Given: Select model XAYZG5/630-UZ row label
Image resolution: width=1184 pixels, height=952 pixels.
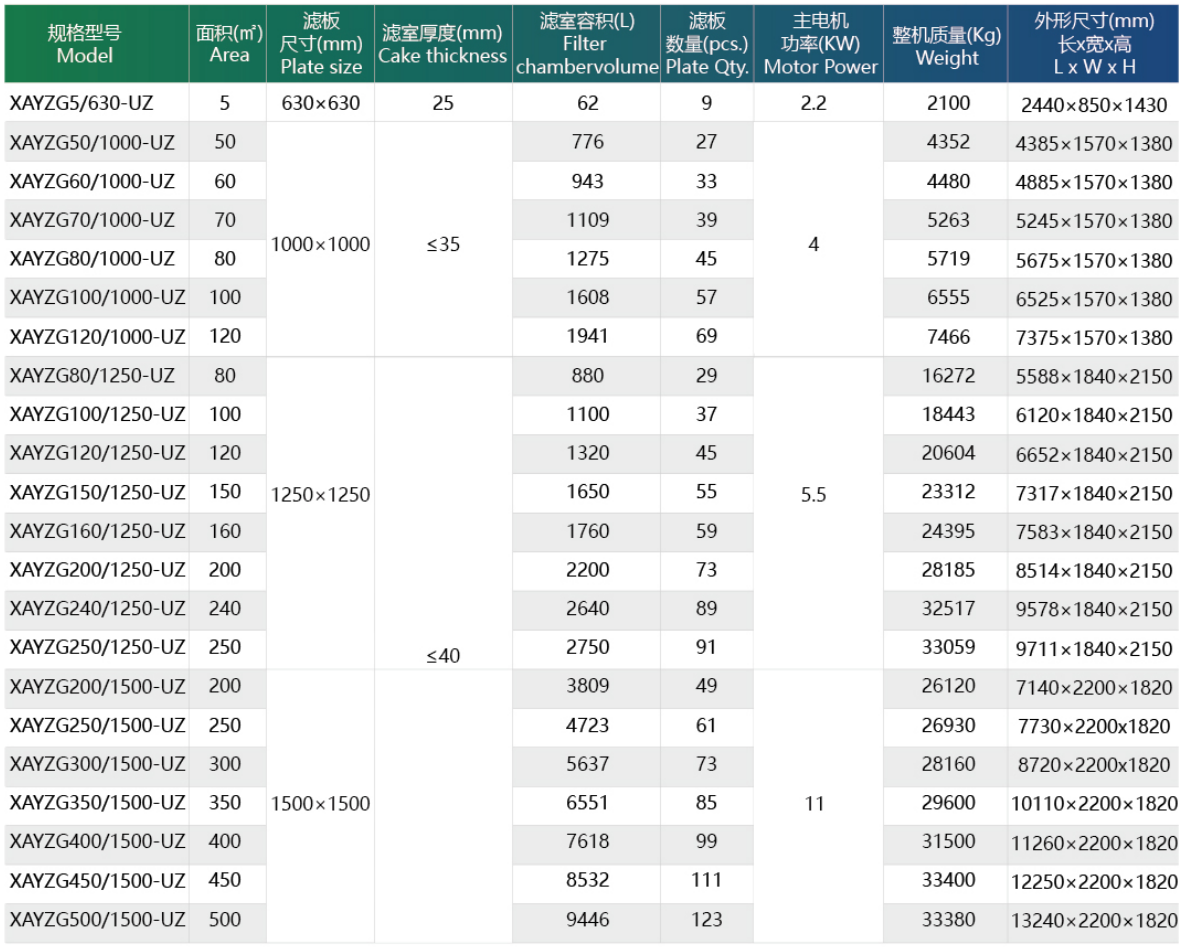Looking at the screenshot, I should tap(82, 102).
